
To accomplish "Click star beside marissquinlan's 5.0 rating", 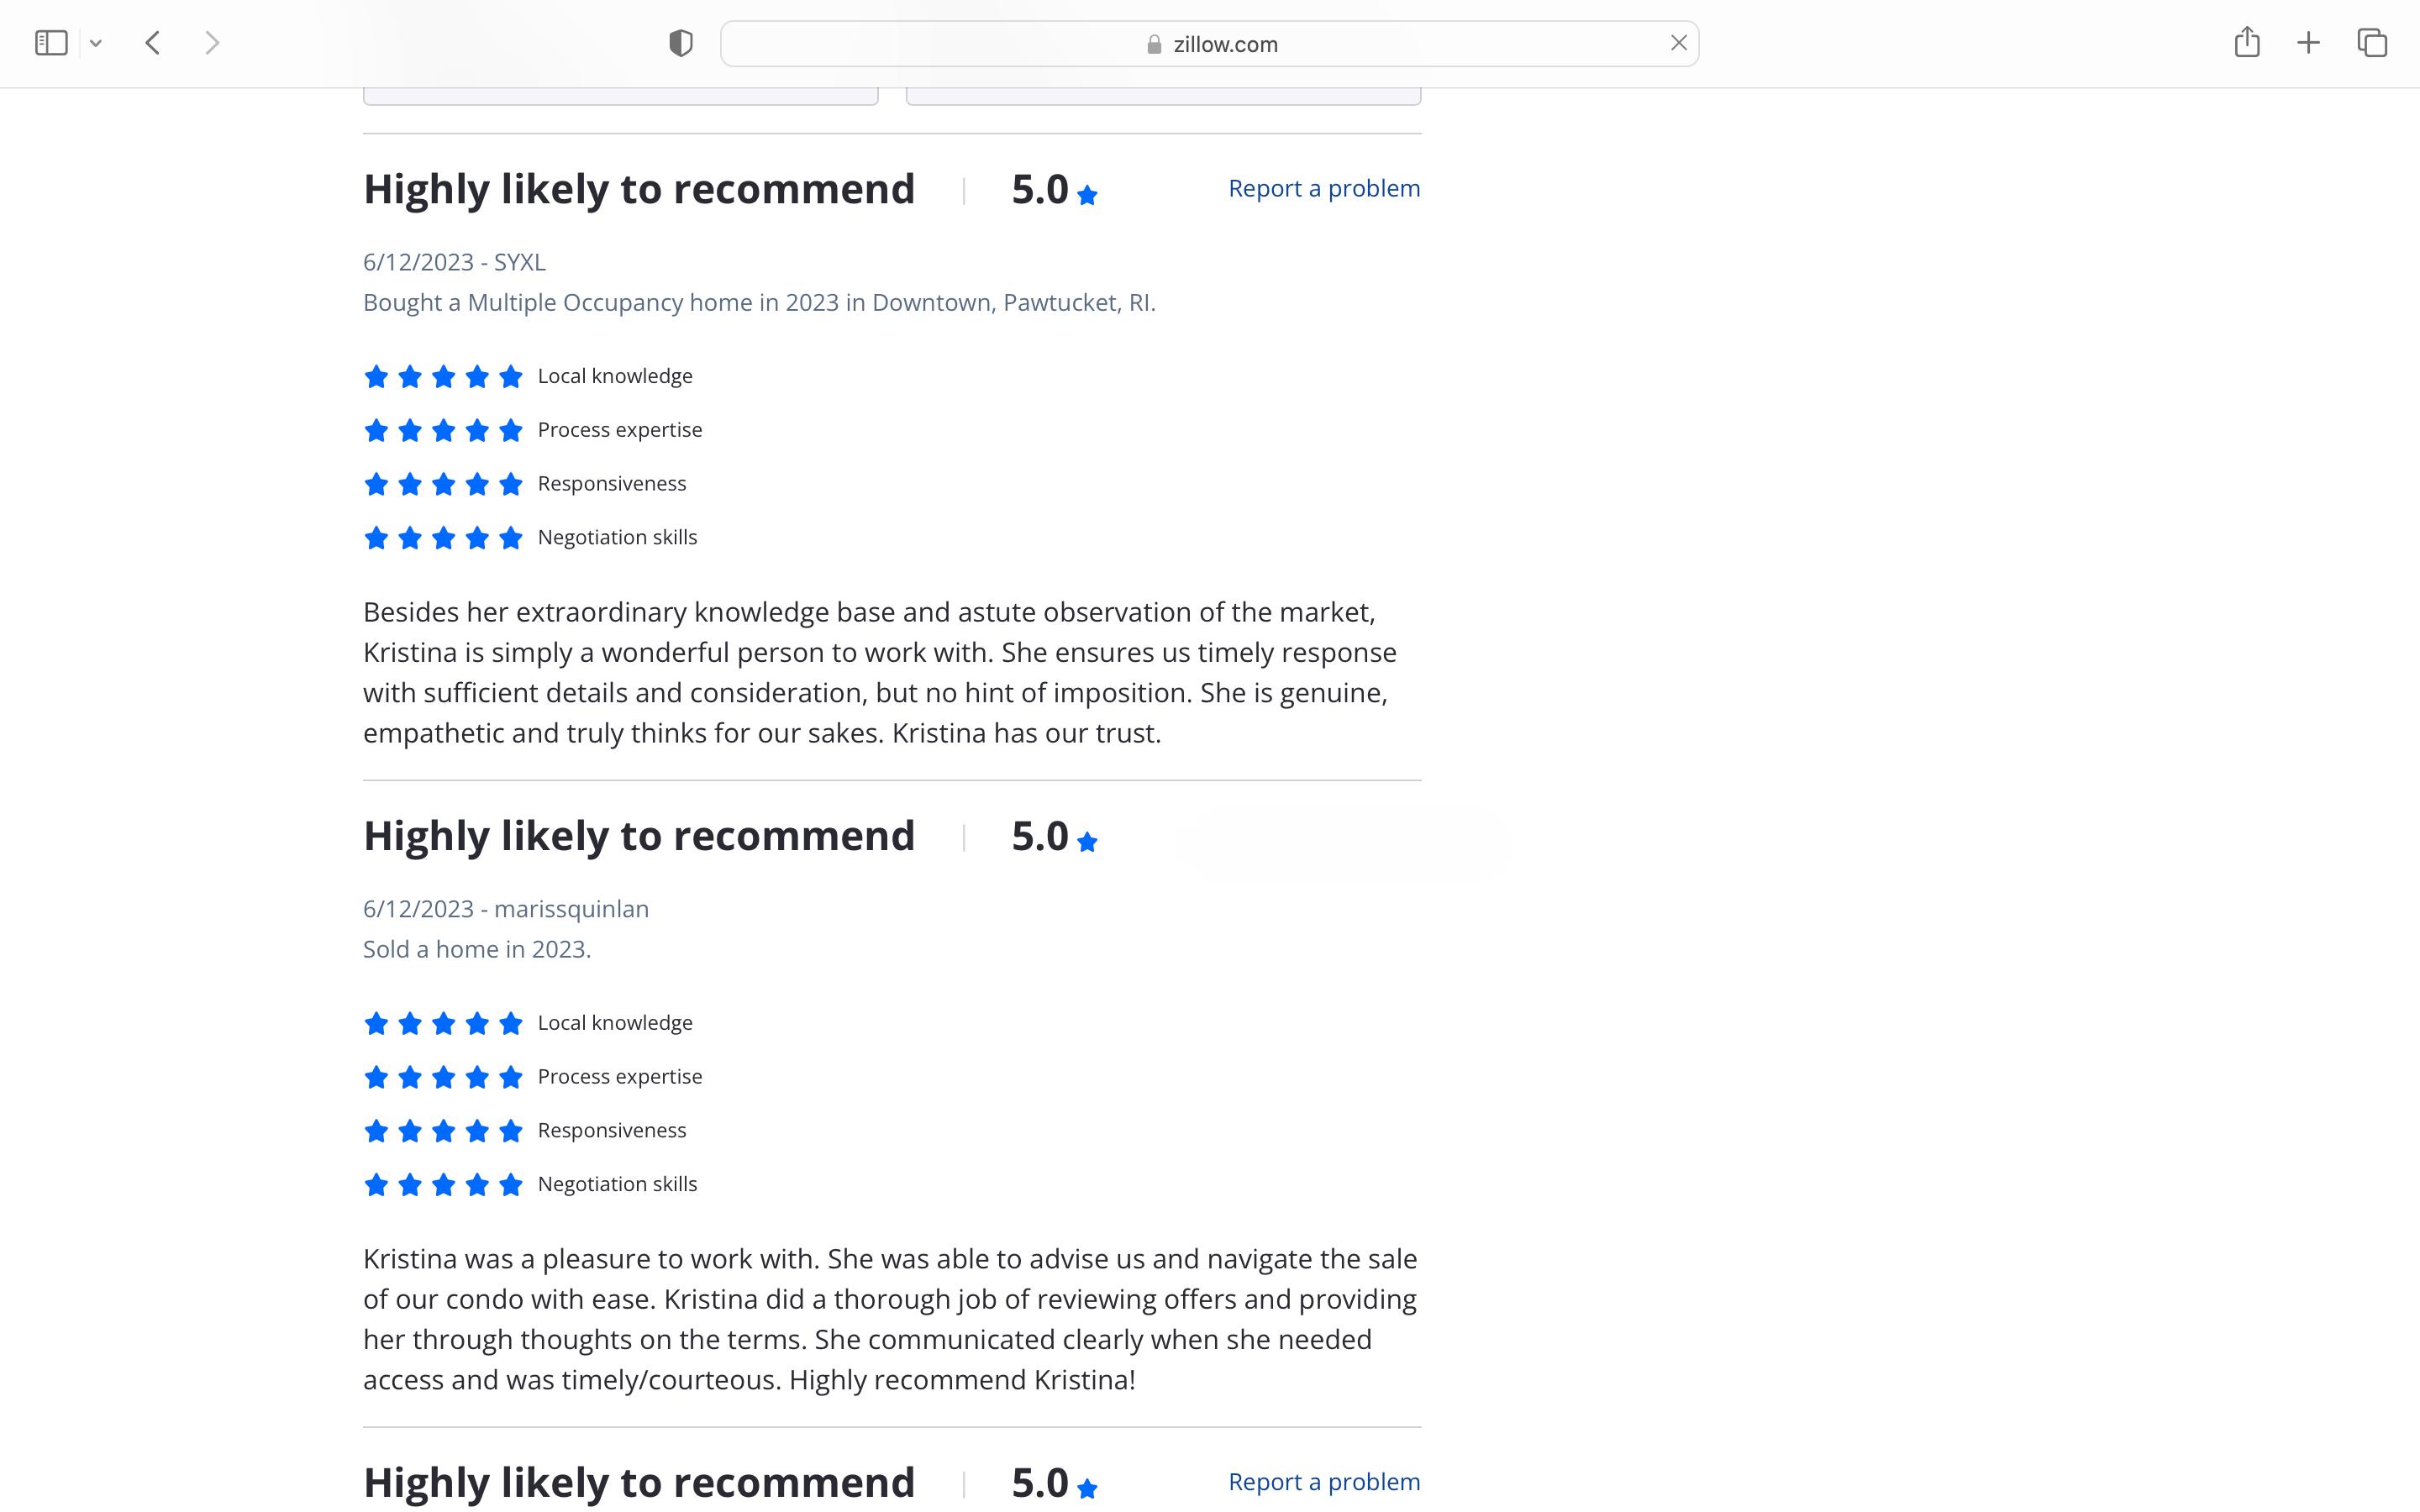I will pyautogui.click(x=1087, y=842).
